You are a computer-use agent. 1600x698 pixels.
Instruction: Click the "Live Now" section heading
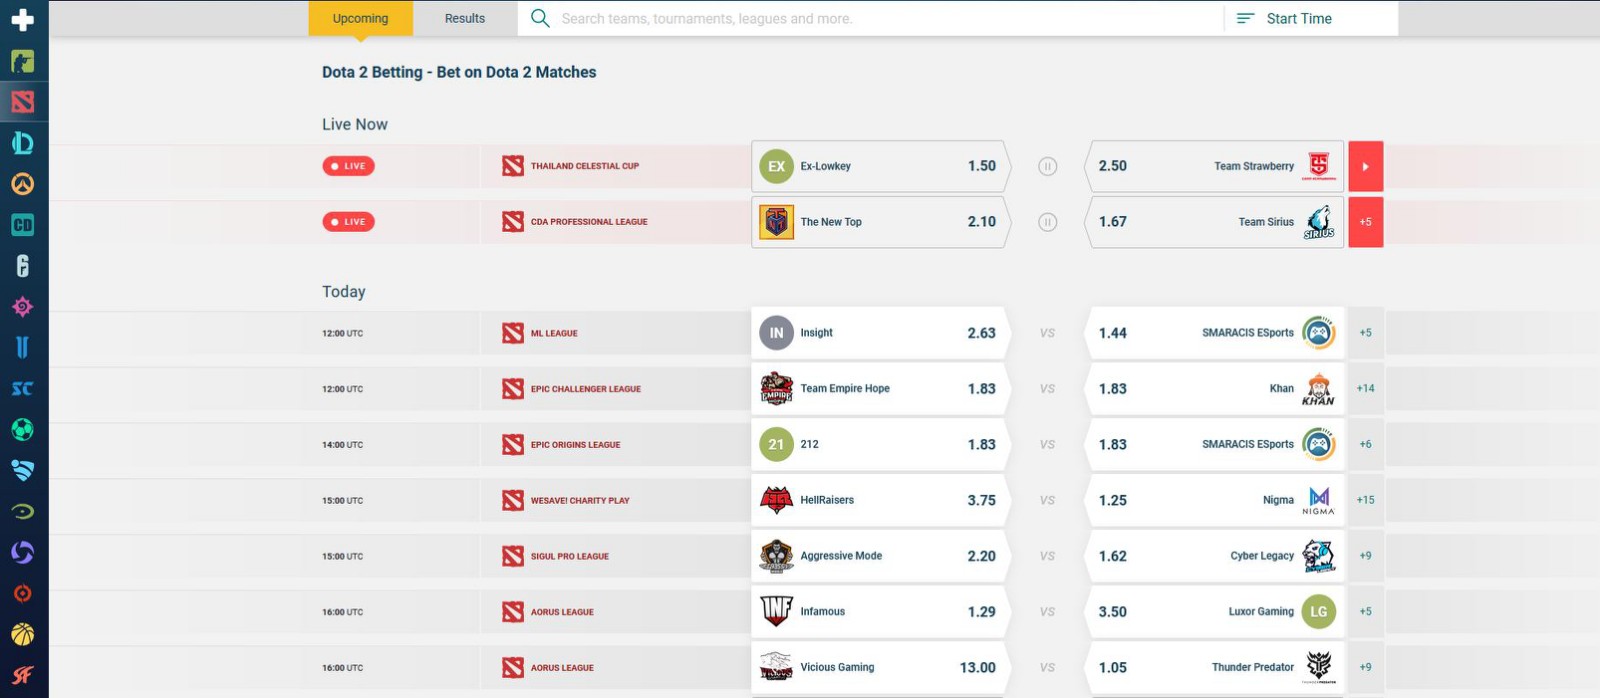(x=355, y=124)
